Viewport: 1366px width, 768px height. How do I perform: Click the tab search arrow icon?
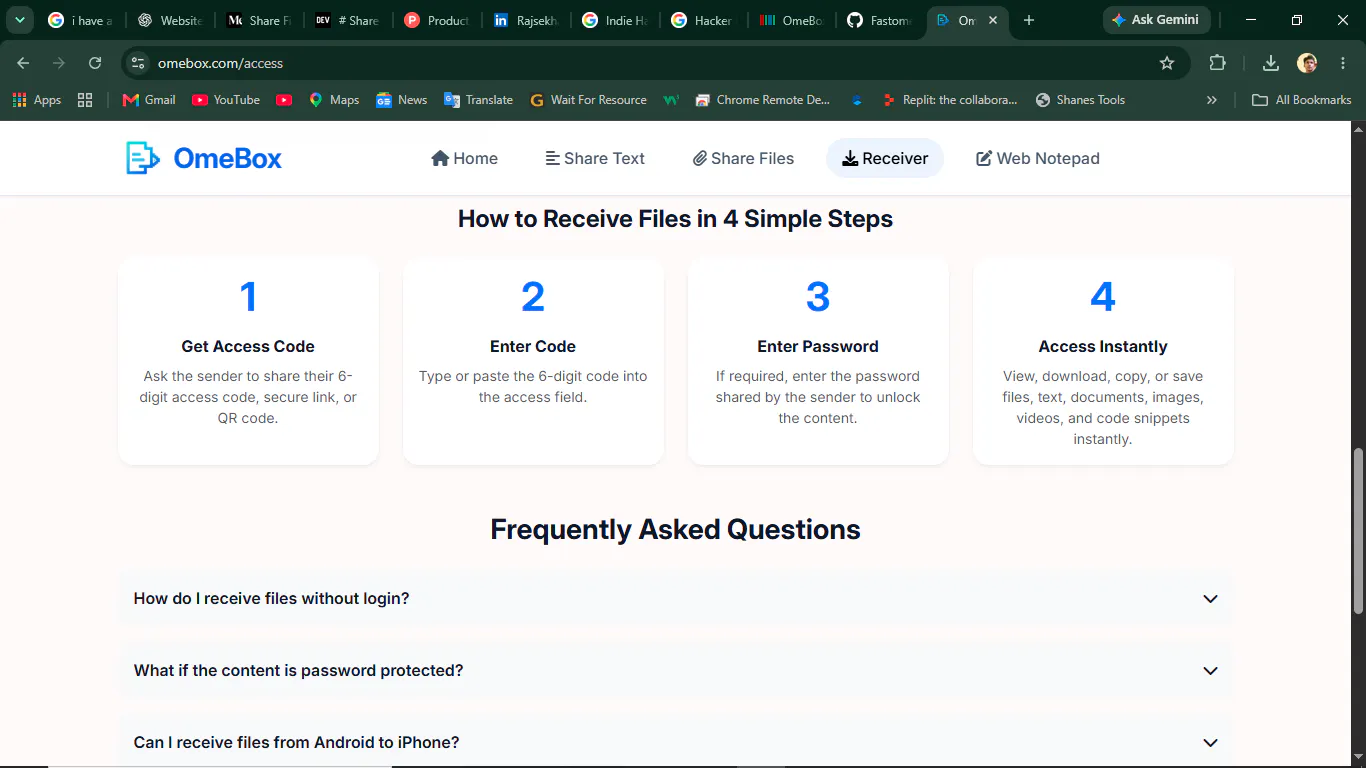[19, 20]
